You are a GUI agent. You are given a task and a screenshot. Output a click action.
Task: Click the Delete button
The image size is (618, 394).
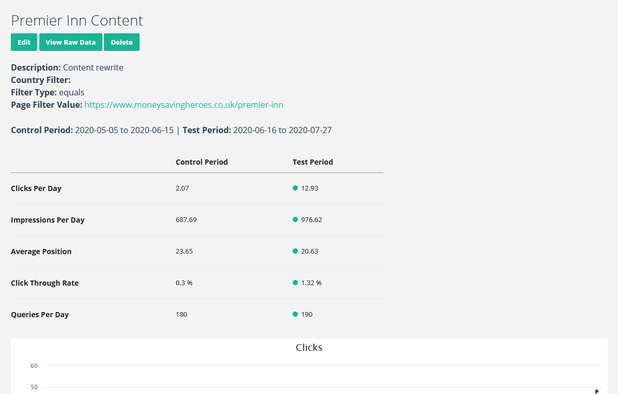(x=122, y=42)
